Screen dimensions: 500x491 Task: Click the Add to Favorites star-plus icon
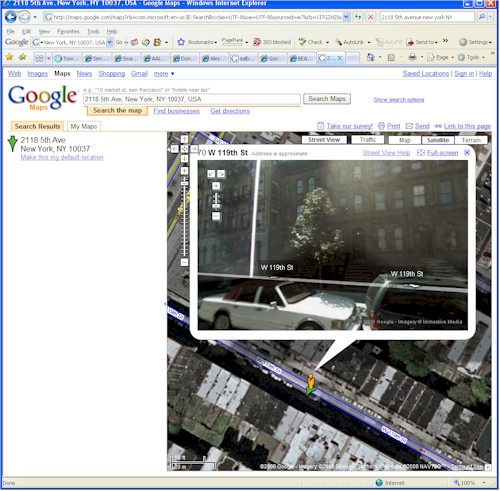pyautogui.click(x=22, y=57)
